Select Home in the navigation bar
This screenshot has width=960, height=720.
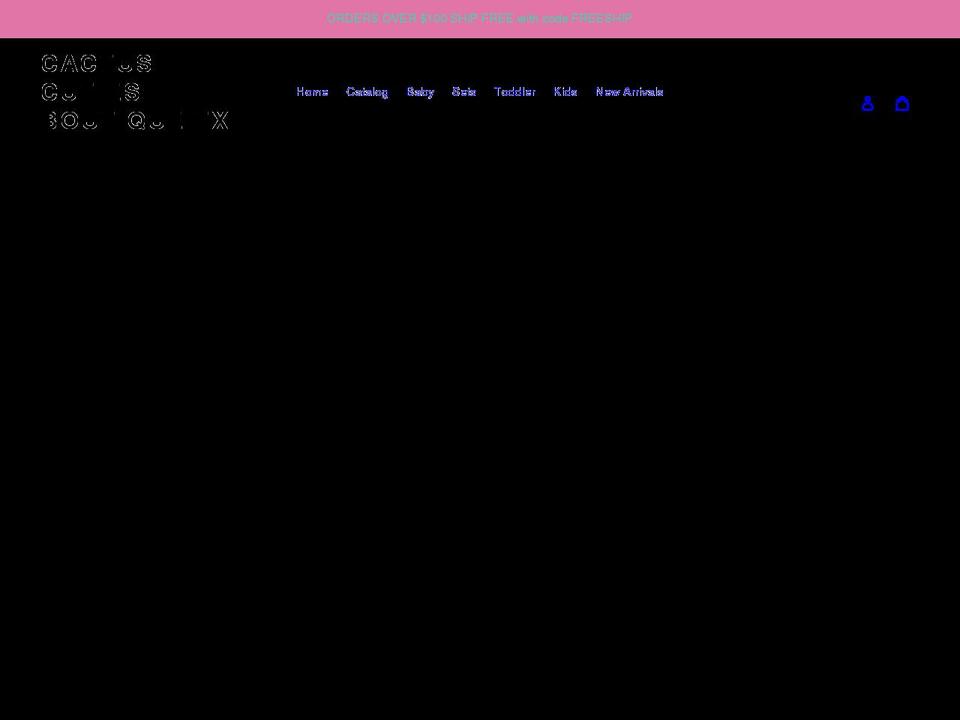[312, 91]
